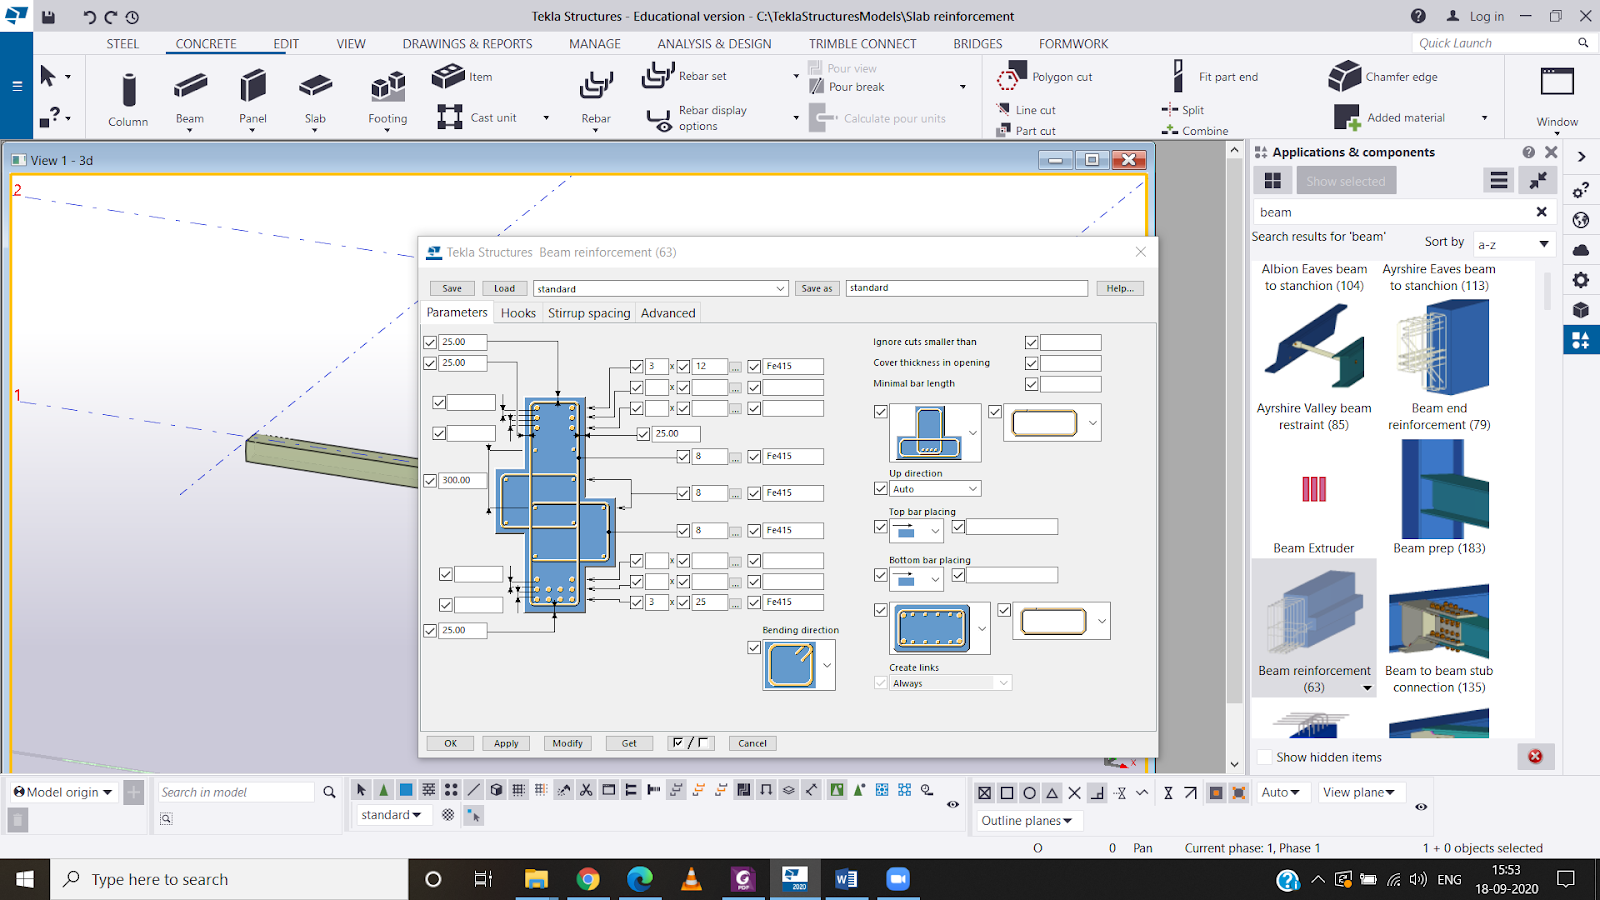Click the Apply button in dialog
Screen dimensions: 1600x900
point(506,743)
